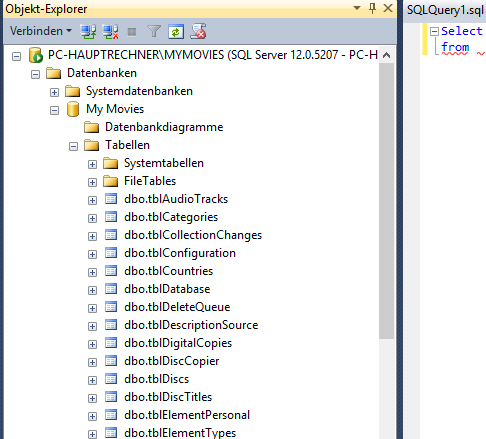Screen dimensions: 486x439
Task: Click the table icon of dbo.tblDigitalCopies
Action: coord(111,343)
